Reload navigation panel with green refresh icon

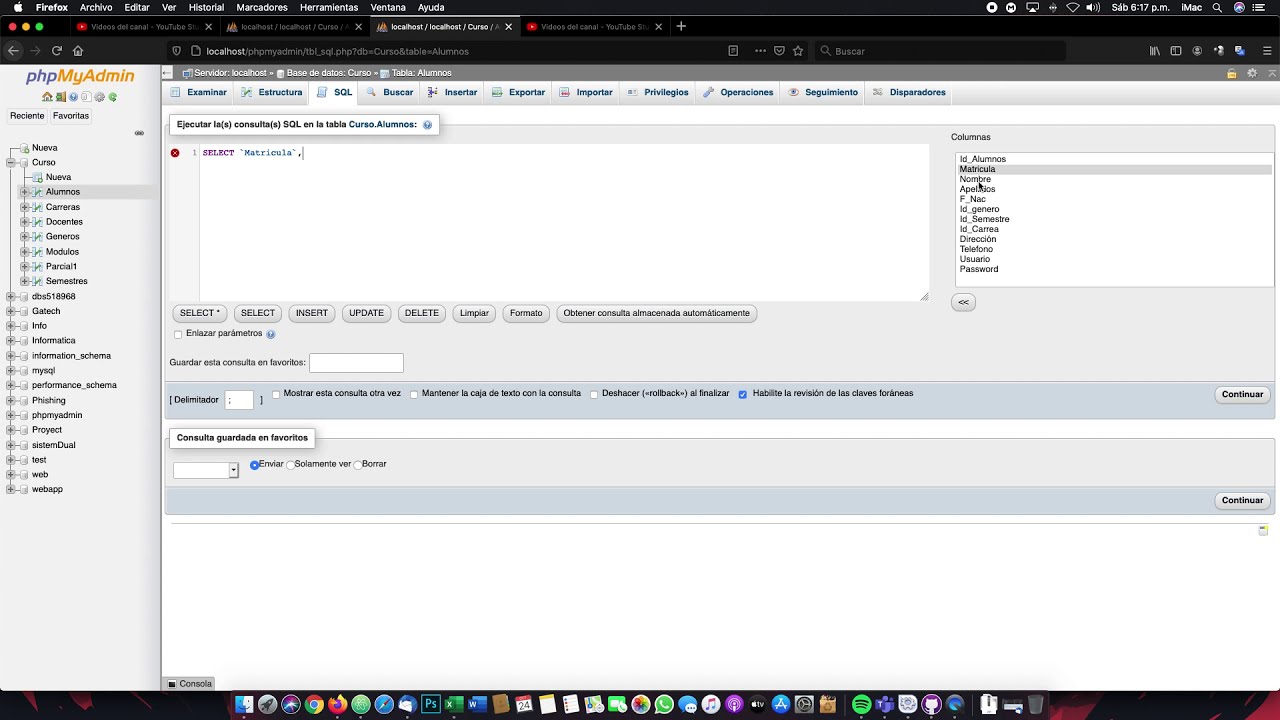click(112, 97)
